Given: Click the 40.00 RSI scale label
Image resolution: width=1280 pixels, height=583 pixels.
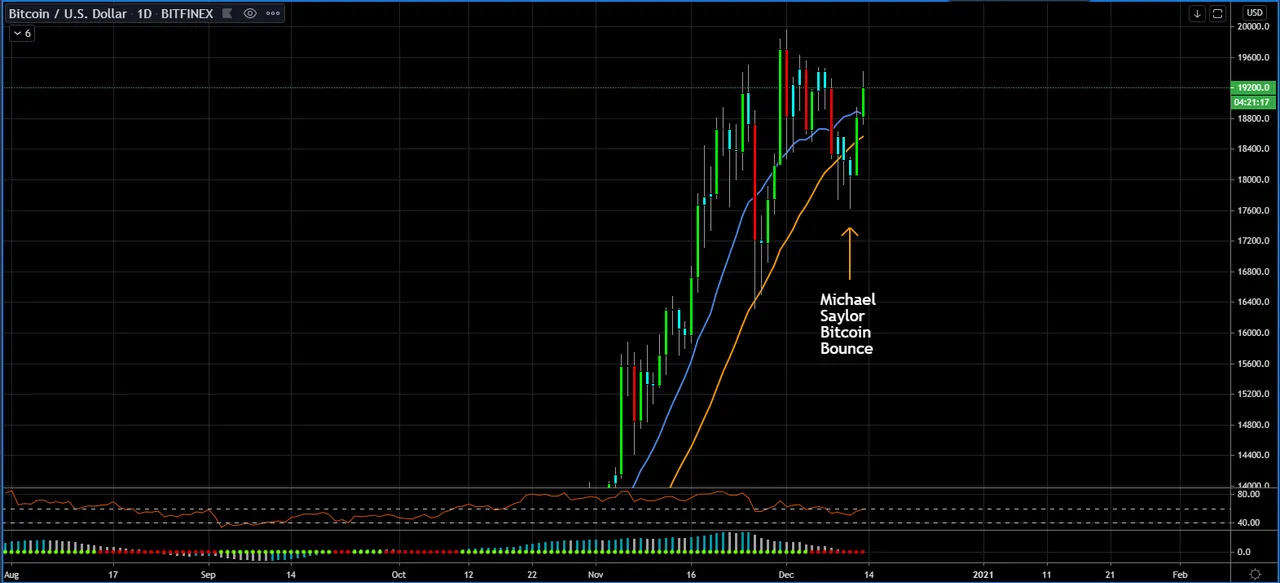Looking at the screenshot, I should pyautogui.click(x=1248, y=523).
